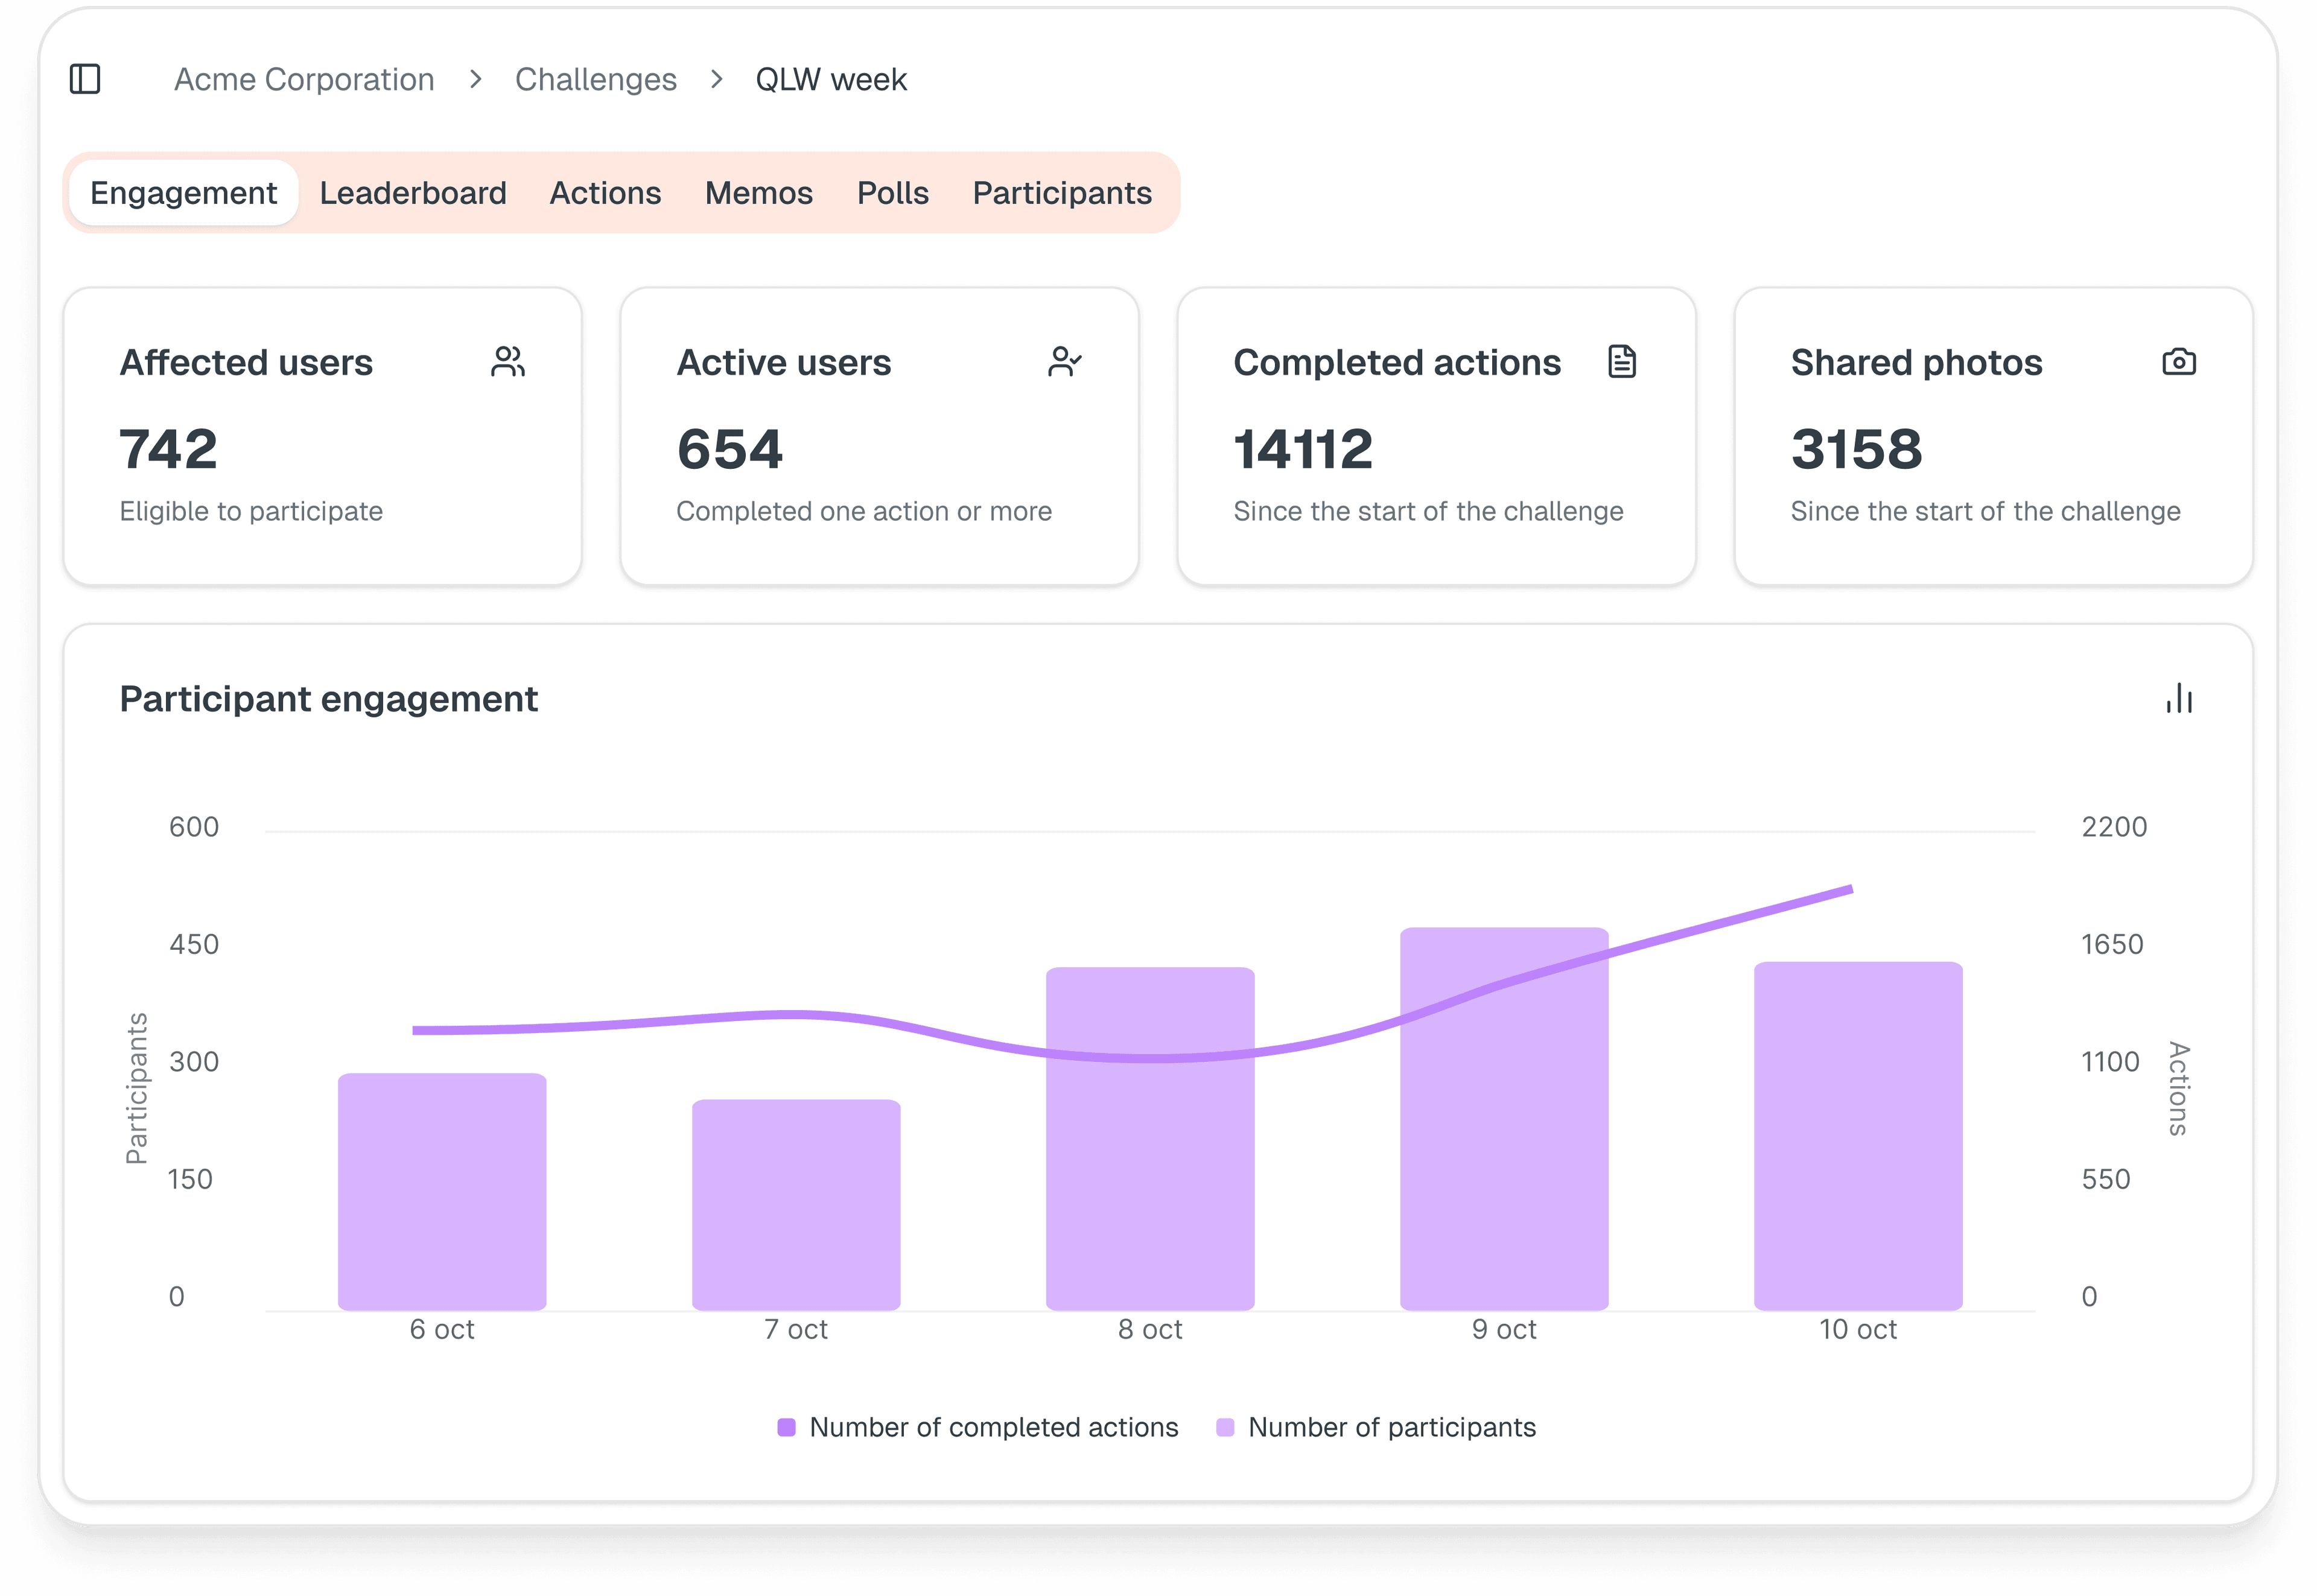Select the Actions tab
The image size is (2317, 1596).
point(605,192)
